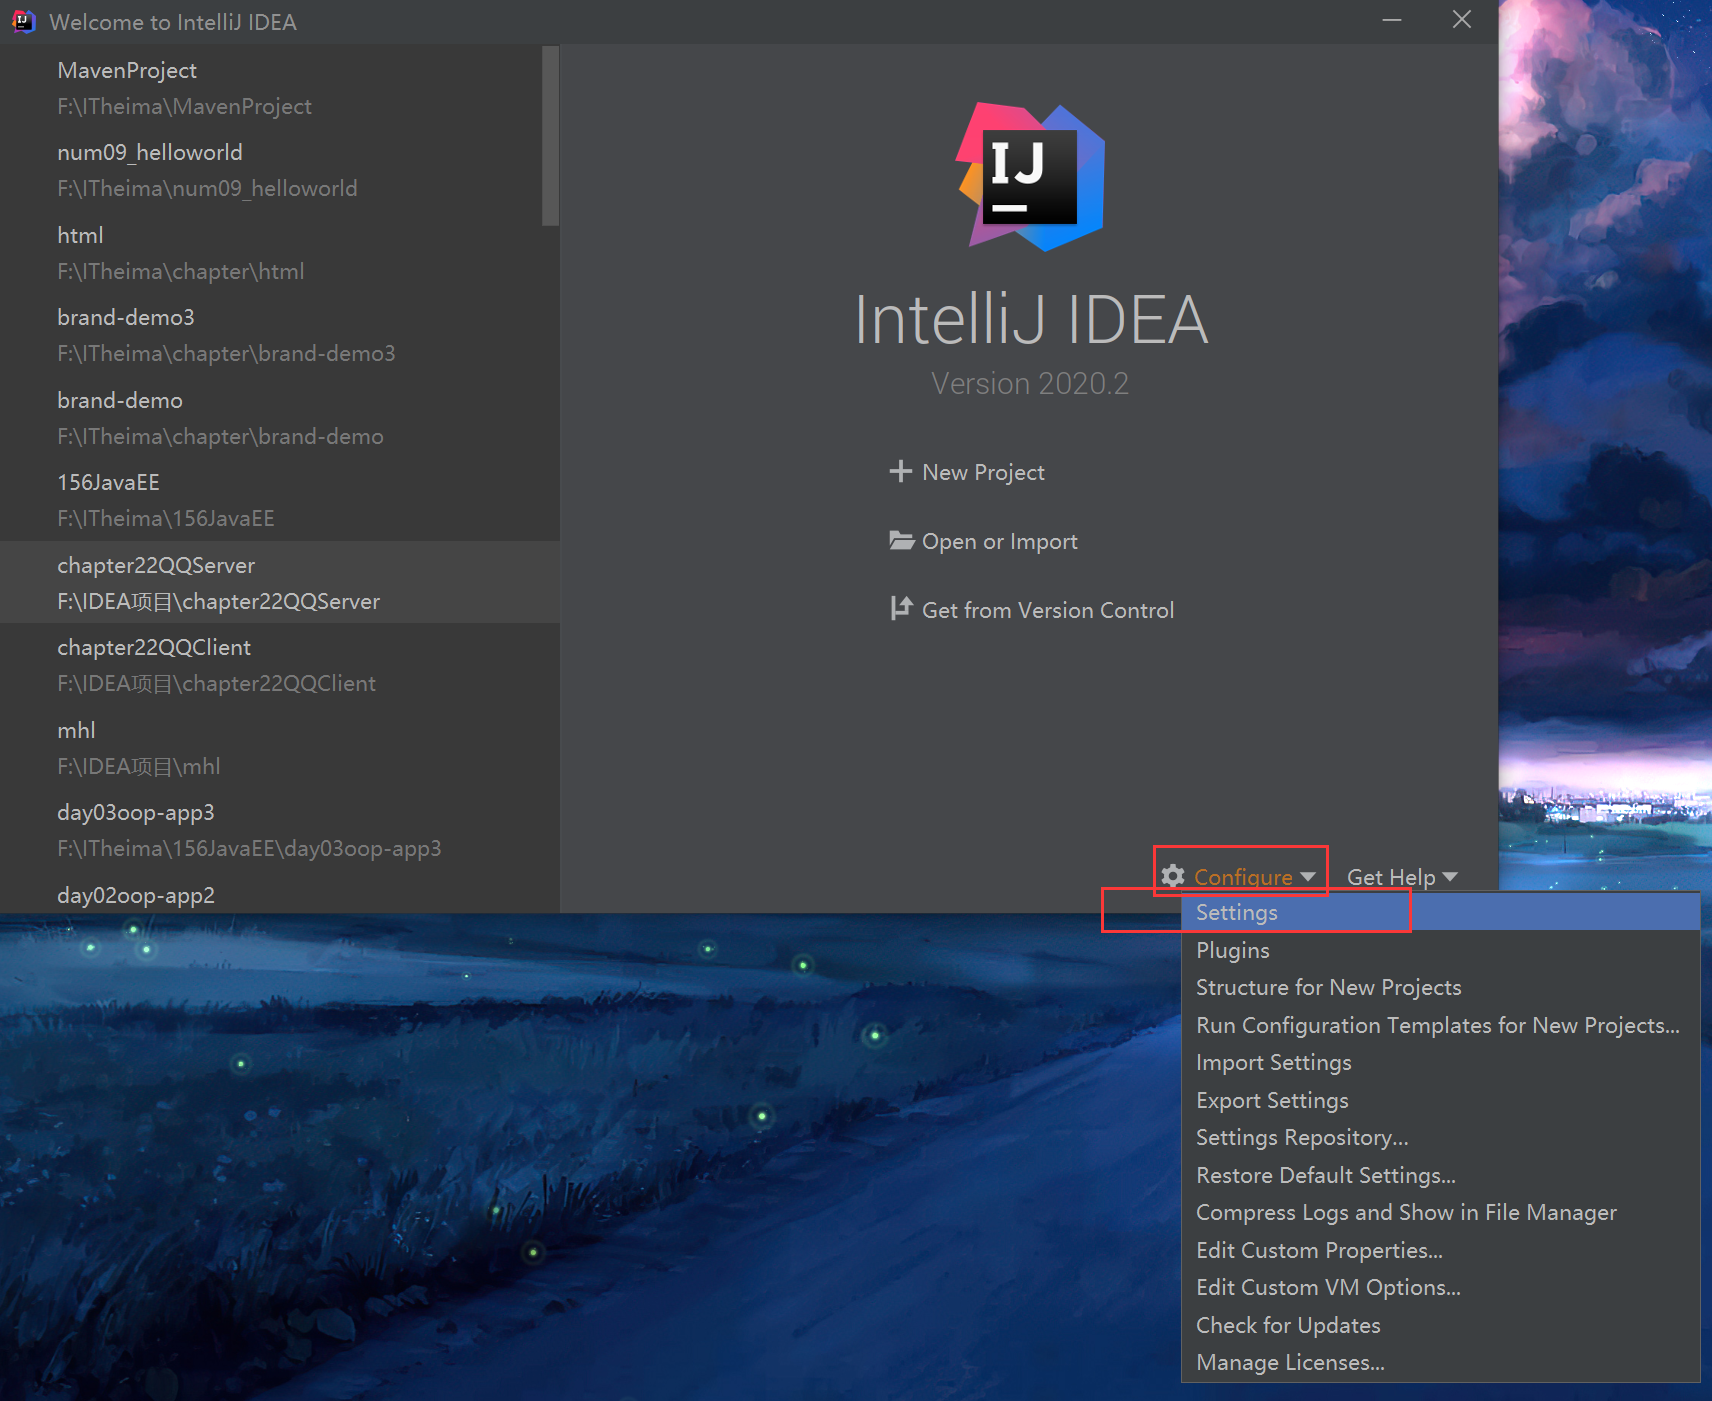The height and width of the screenshot is (1401, 1712).
Task: Choose Edit Custom VM Options
Action: [1328, 1287]
